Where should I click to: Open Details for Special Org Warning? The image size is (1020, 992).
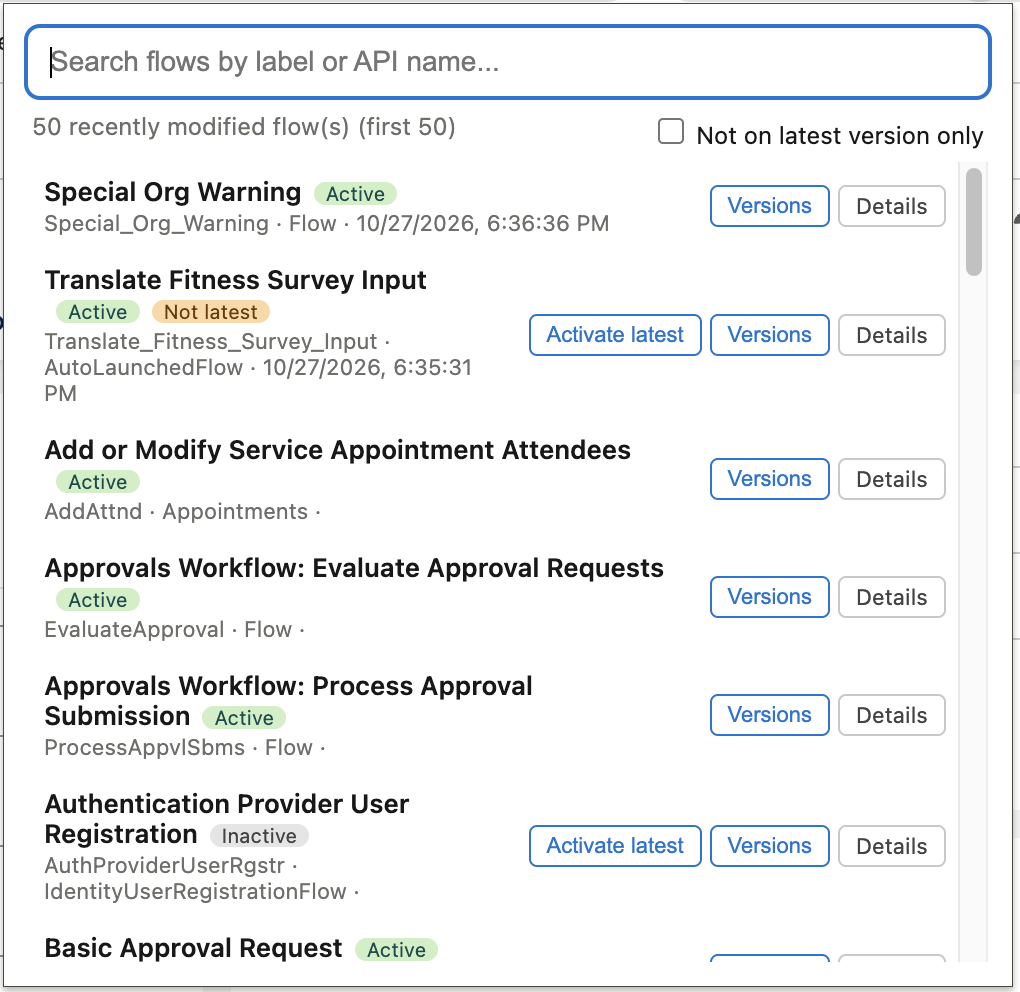(x=891, y=206)
